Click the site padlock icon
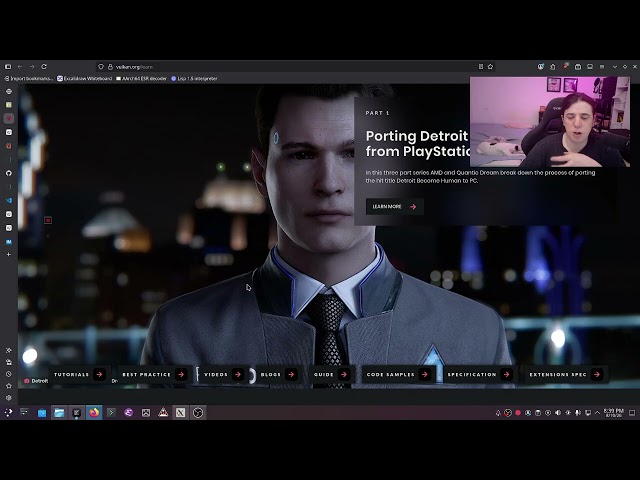The height and width of the screenshot is (480, 640). [x=110, y=67]
